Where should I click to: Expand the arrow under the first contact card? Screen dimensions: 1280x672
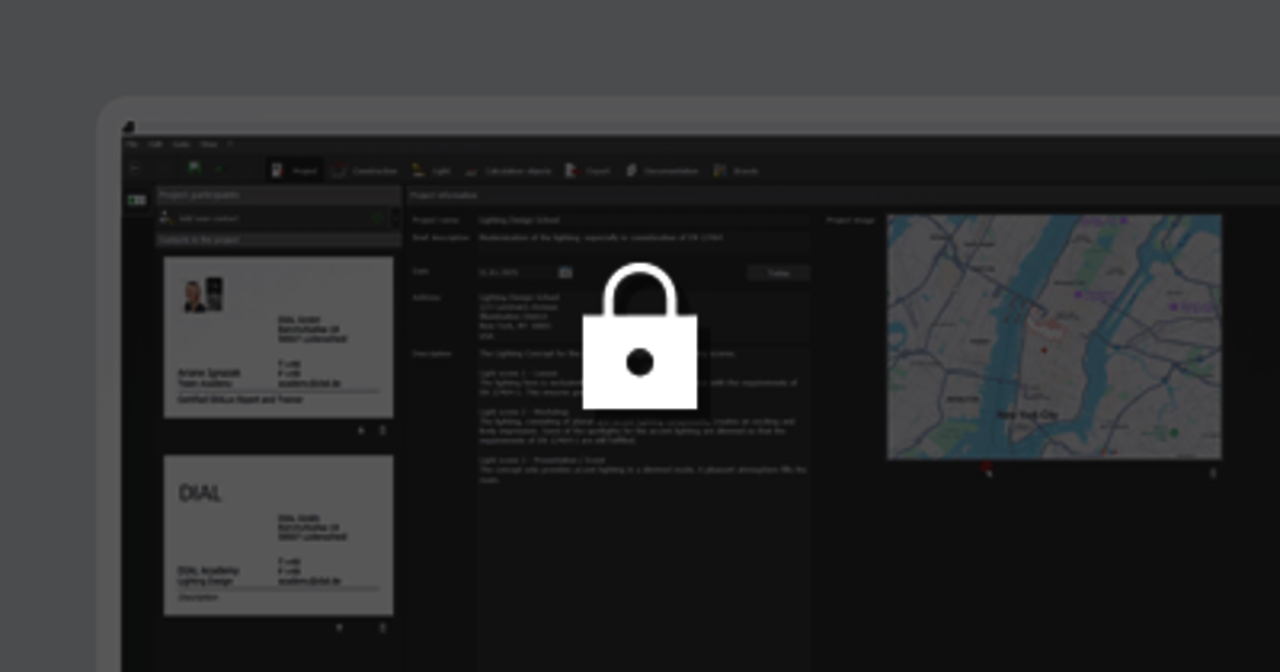[361, 430]
